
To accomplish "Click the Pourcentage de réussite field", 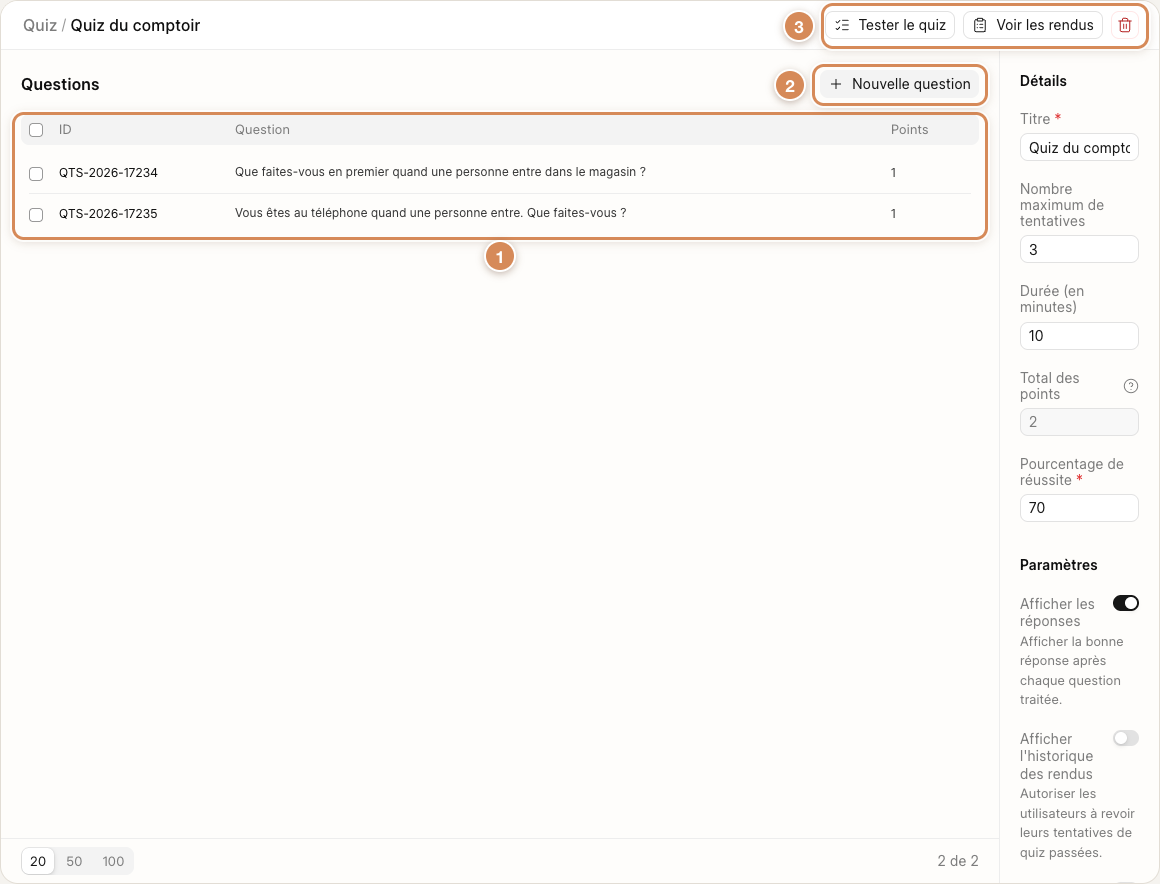I will (x=1079, y=507).
